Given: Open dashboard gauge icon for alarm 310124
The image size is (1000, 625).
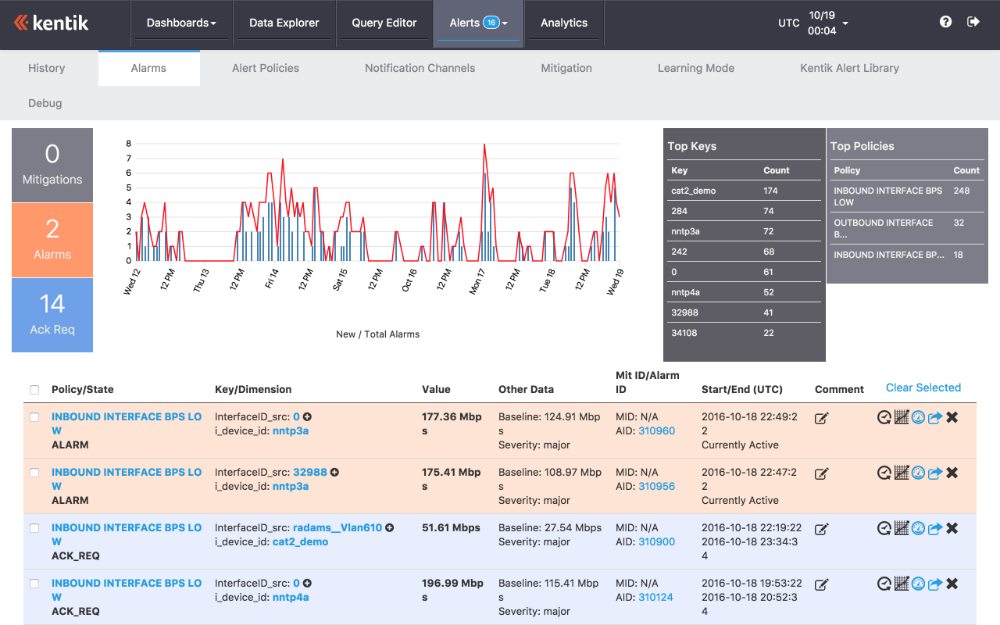Looking at the screenshot, I should coord(918,584).
